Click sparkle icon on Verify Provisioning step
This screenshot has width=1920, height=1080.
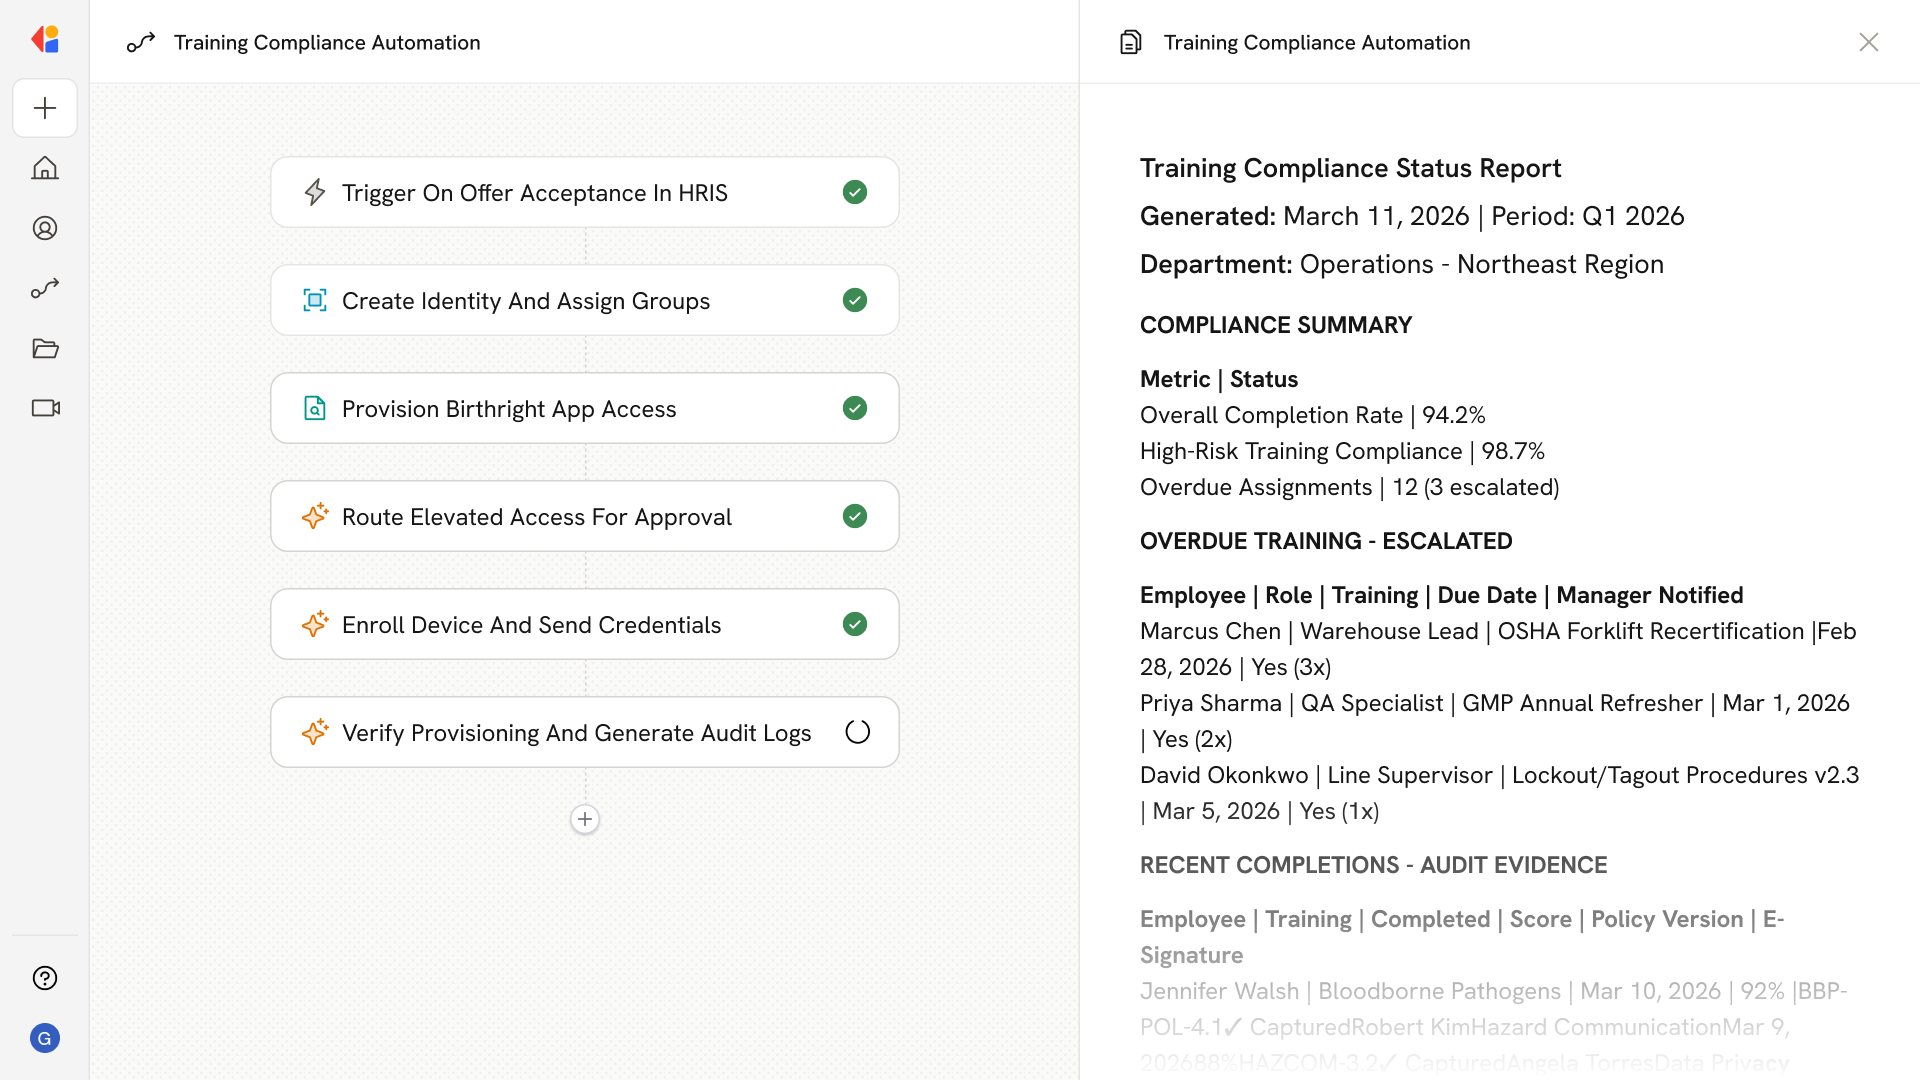coord(315,732)
